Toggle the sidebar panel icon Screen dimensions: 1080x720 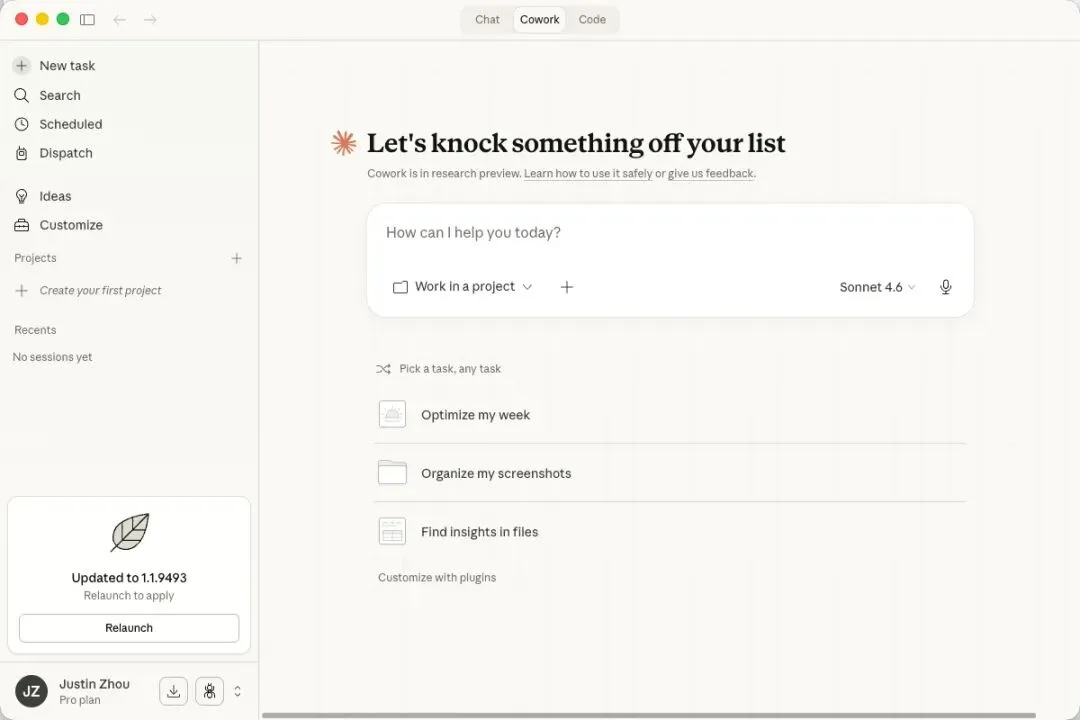coord(87,19)
